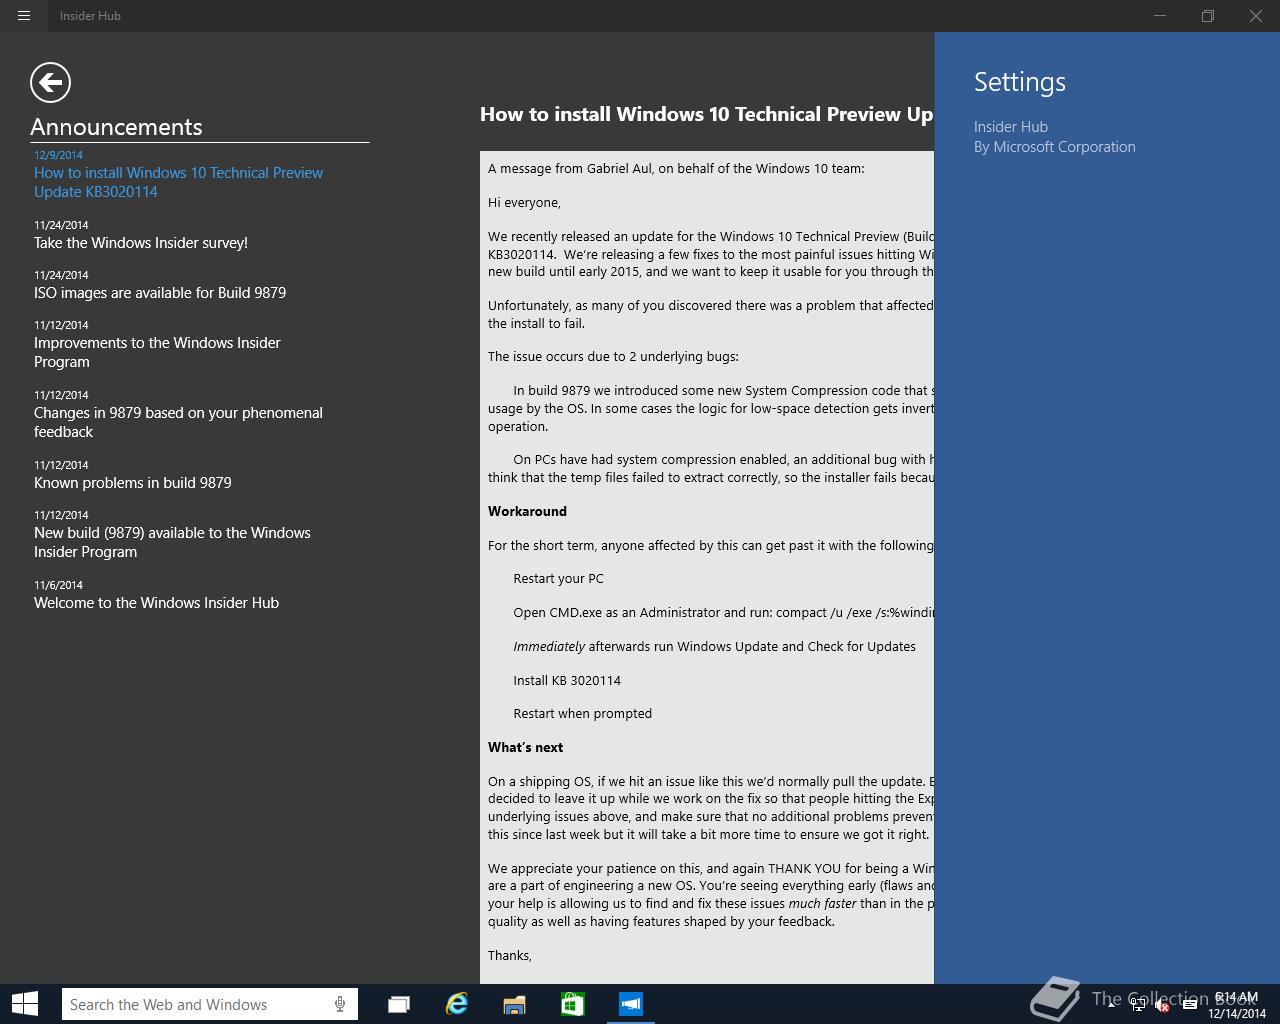Open network status tray icon
Viewport: 1280px width, 1024px height.
point(1139,1005)
